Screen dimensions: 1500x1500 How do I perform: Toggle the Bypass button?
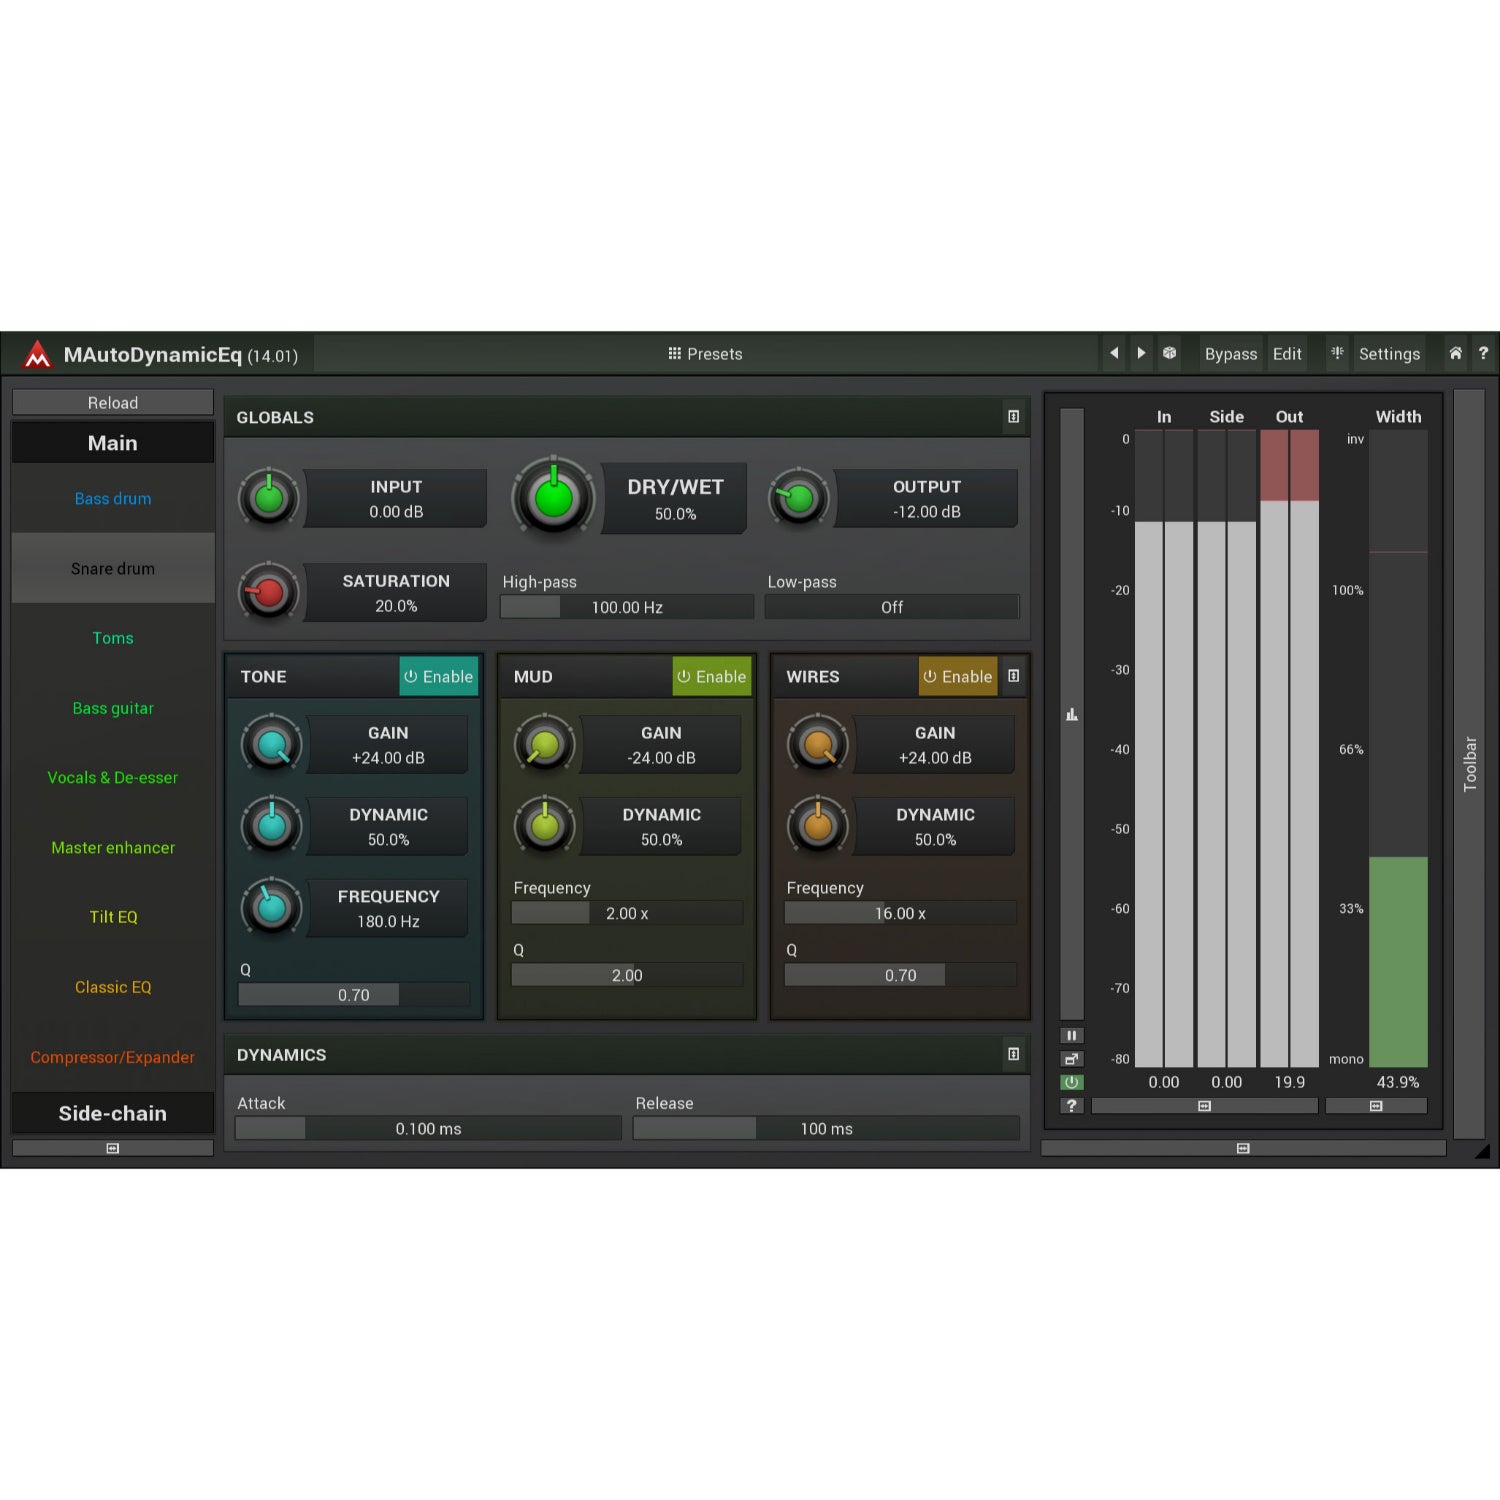pyautogui.click(x=1230, y=354)
